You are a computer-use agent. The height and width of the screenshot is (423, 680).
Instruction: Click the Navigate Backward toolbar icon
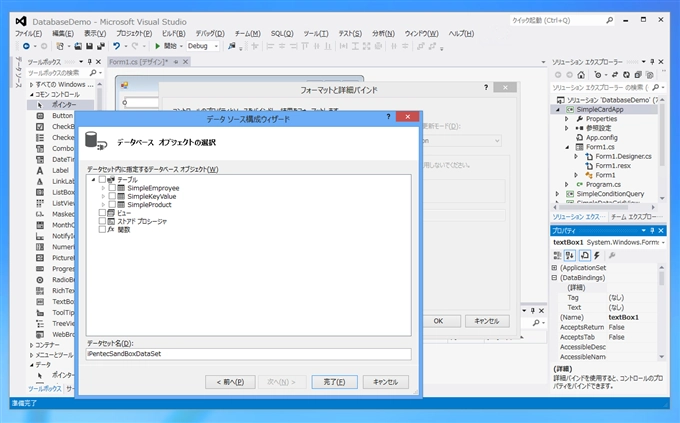pyautogui.click(x=26, y=46)
